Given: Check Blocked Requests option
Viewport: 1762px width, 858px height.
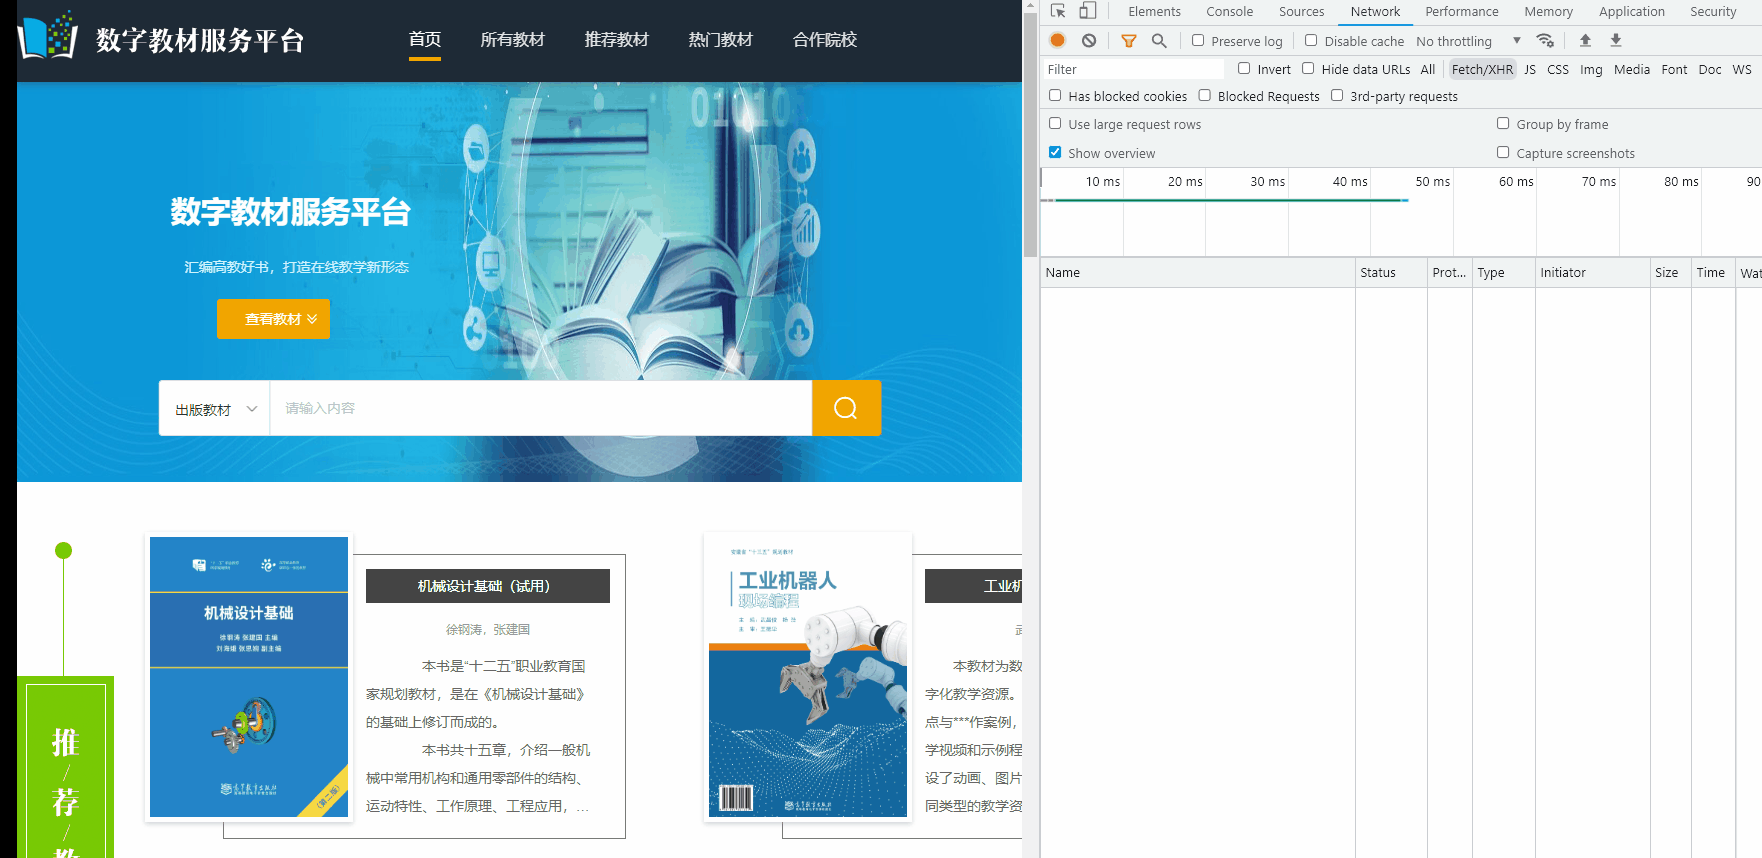Looking at the screenshot, I should (x=1205, y=96).
